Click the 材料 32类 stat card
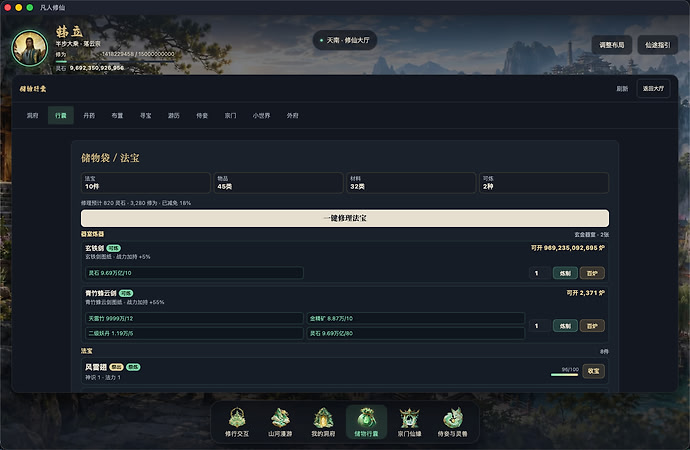The image size is (690, 450). click(411, 183)
